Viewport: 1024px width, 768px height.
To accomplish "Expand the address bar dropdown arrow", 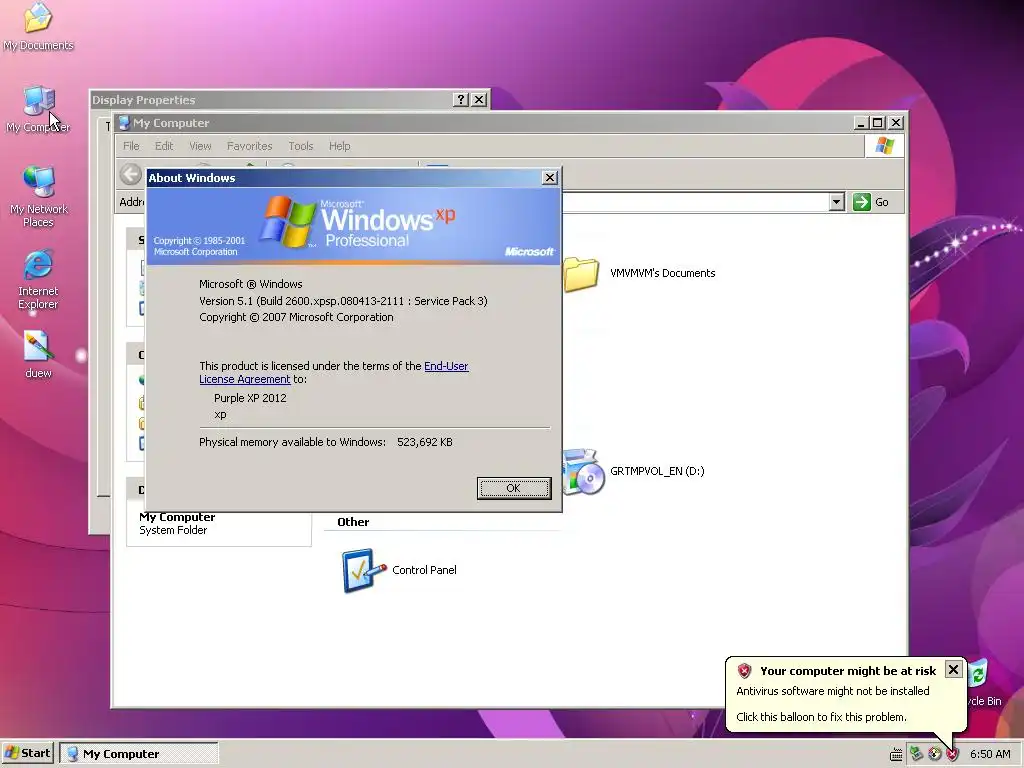I will 837,202.
